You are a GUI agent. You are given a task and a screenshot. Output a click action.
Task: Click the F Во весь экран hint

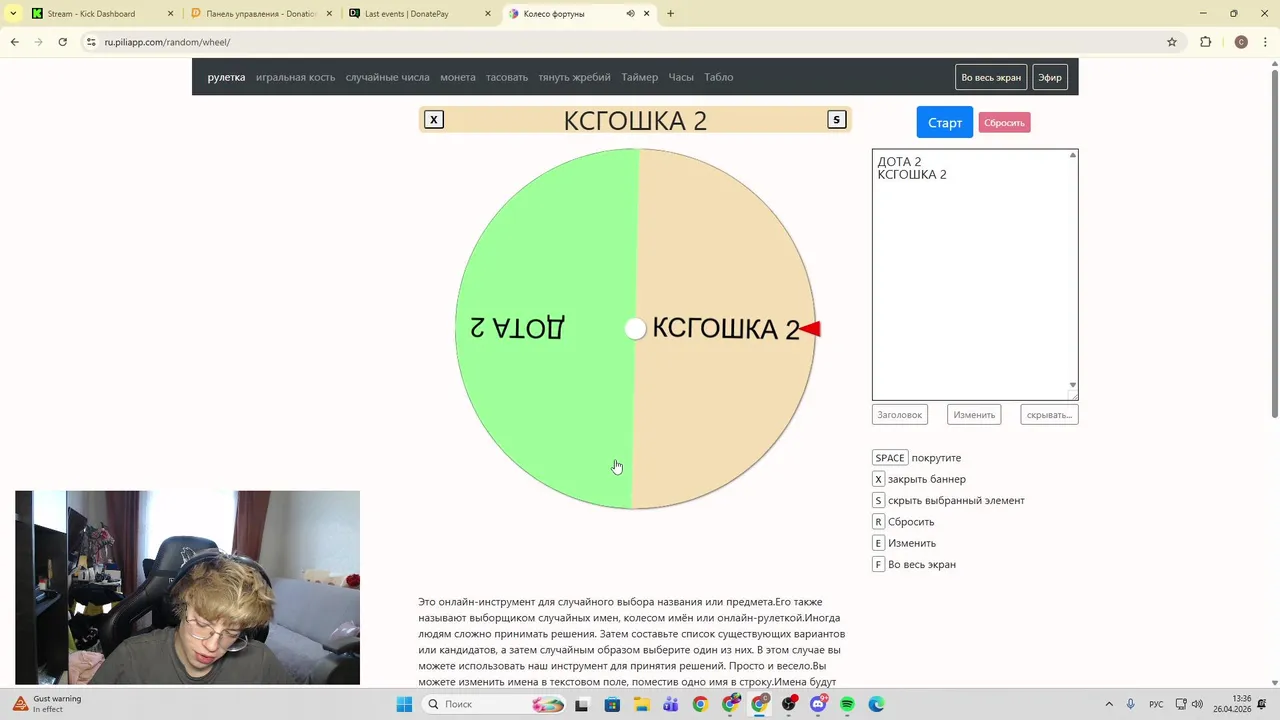click(x=914, y=564)
